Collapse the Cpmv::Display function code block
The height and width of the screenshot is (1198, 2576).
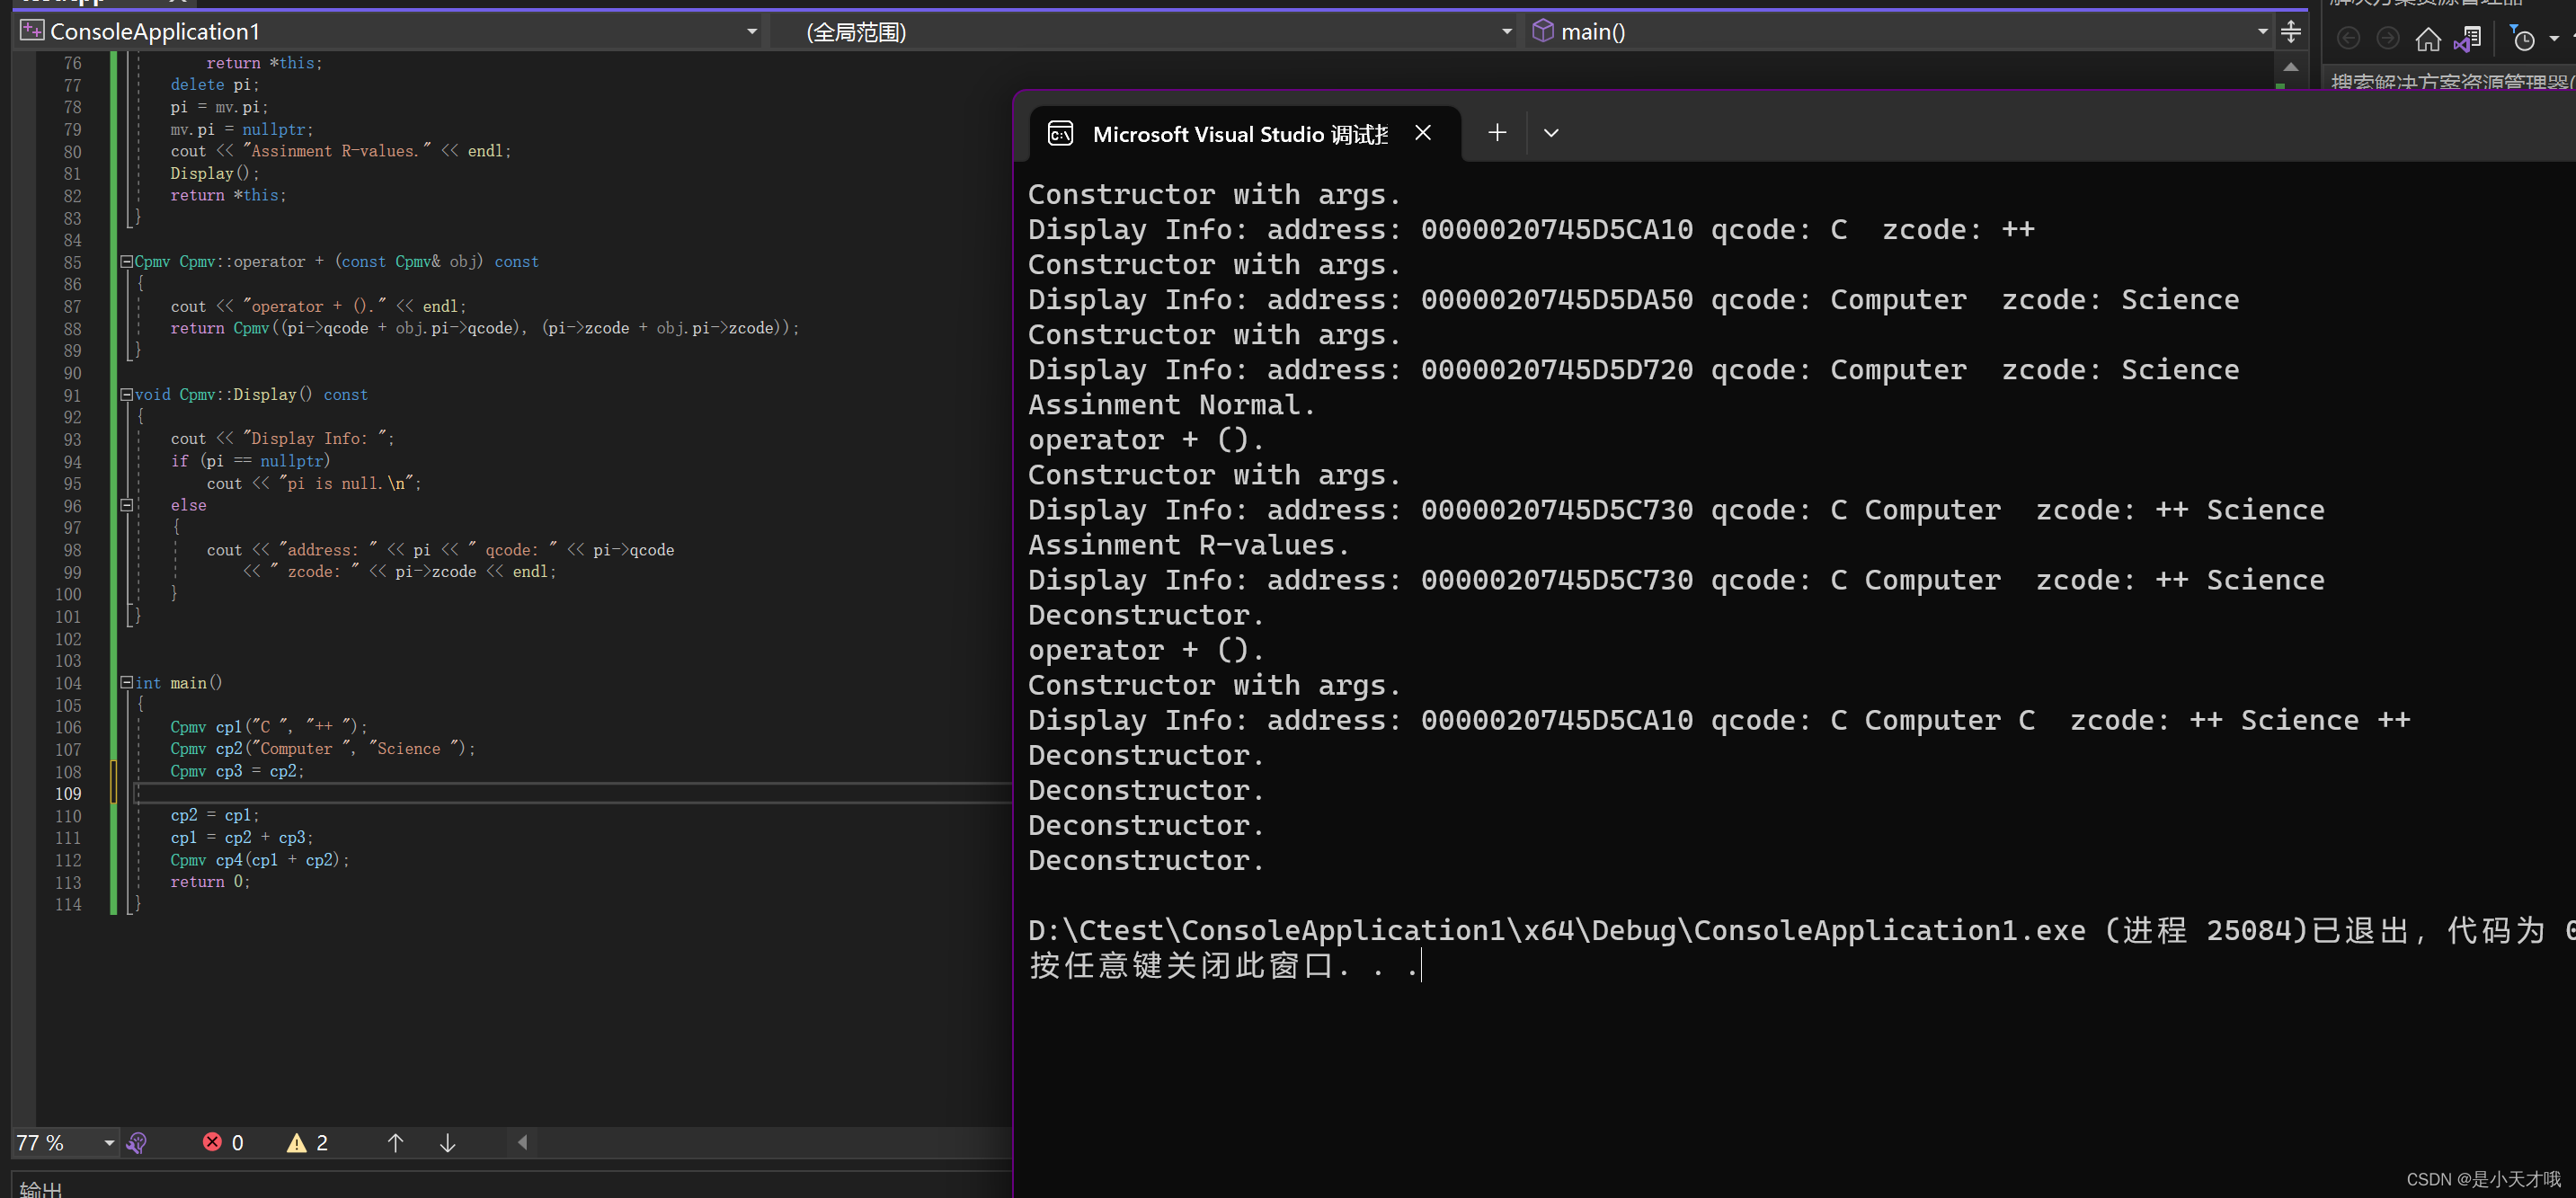(127, 394)
